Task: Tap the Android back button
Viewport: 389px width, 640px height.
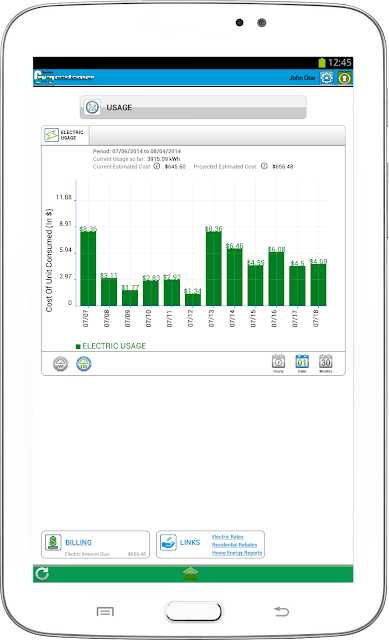Action: pos(281,611)
